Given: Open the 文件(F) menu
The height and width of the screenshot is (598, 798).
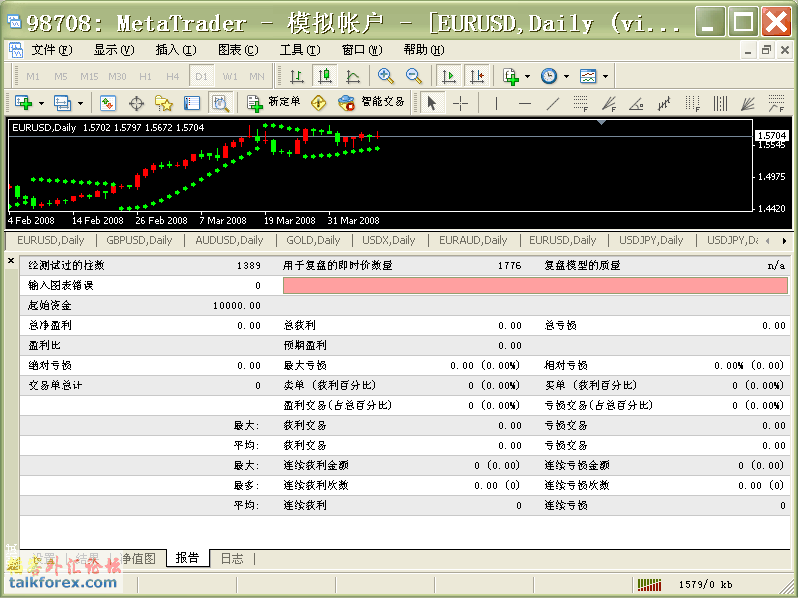Looking at the screenshot, I should tap(51, 50).
